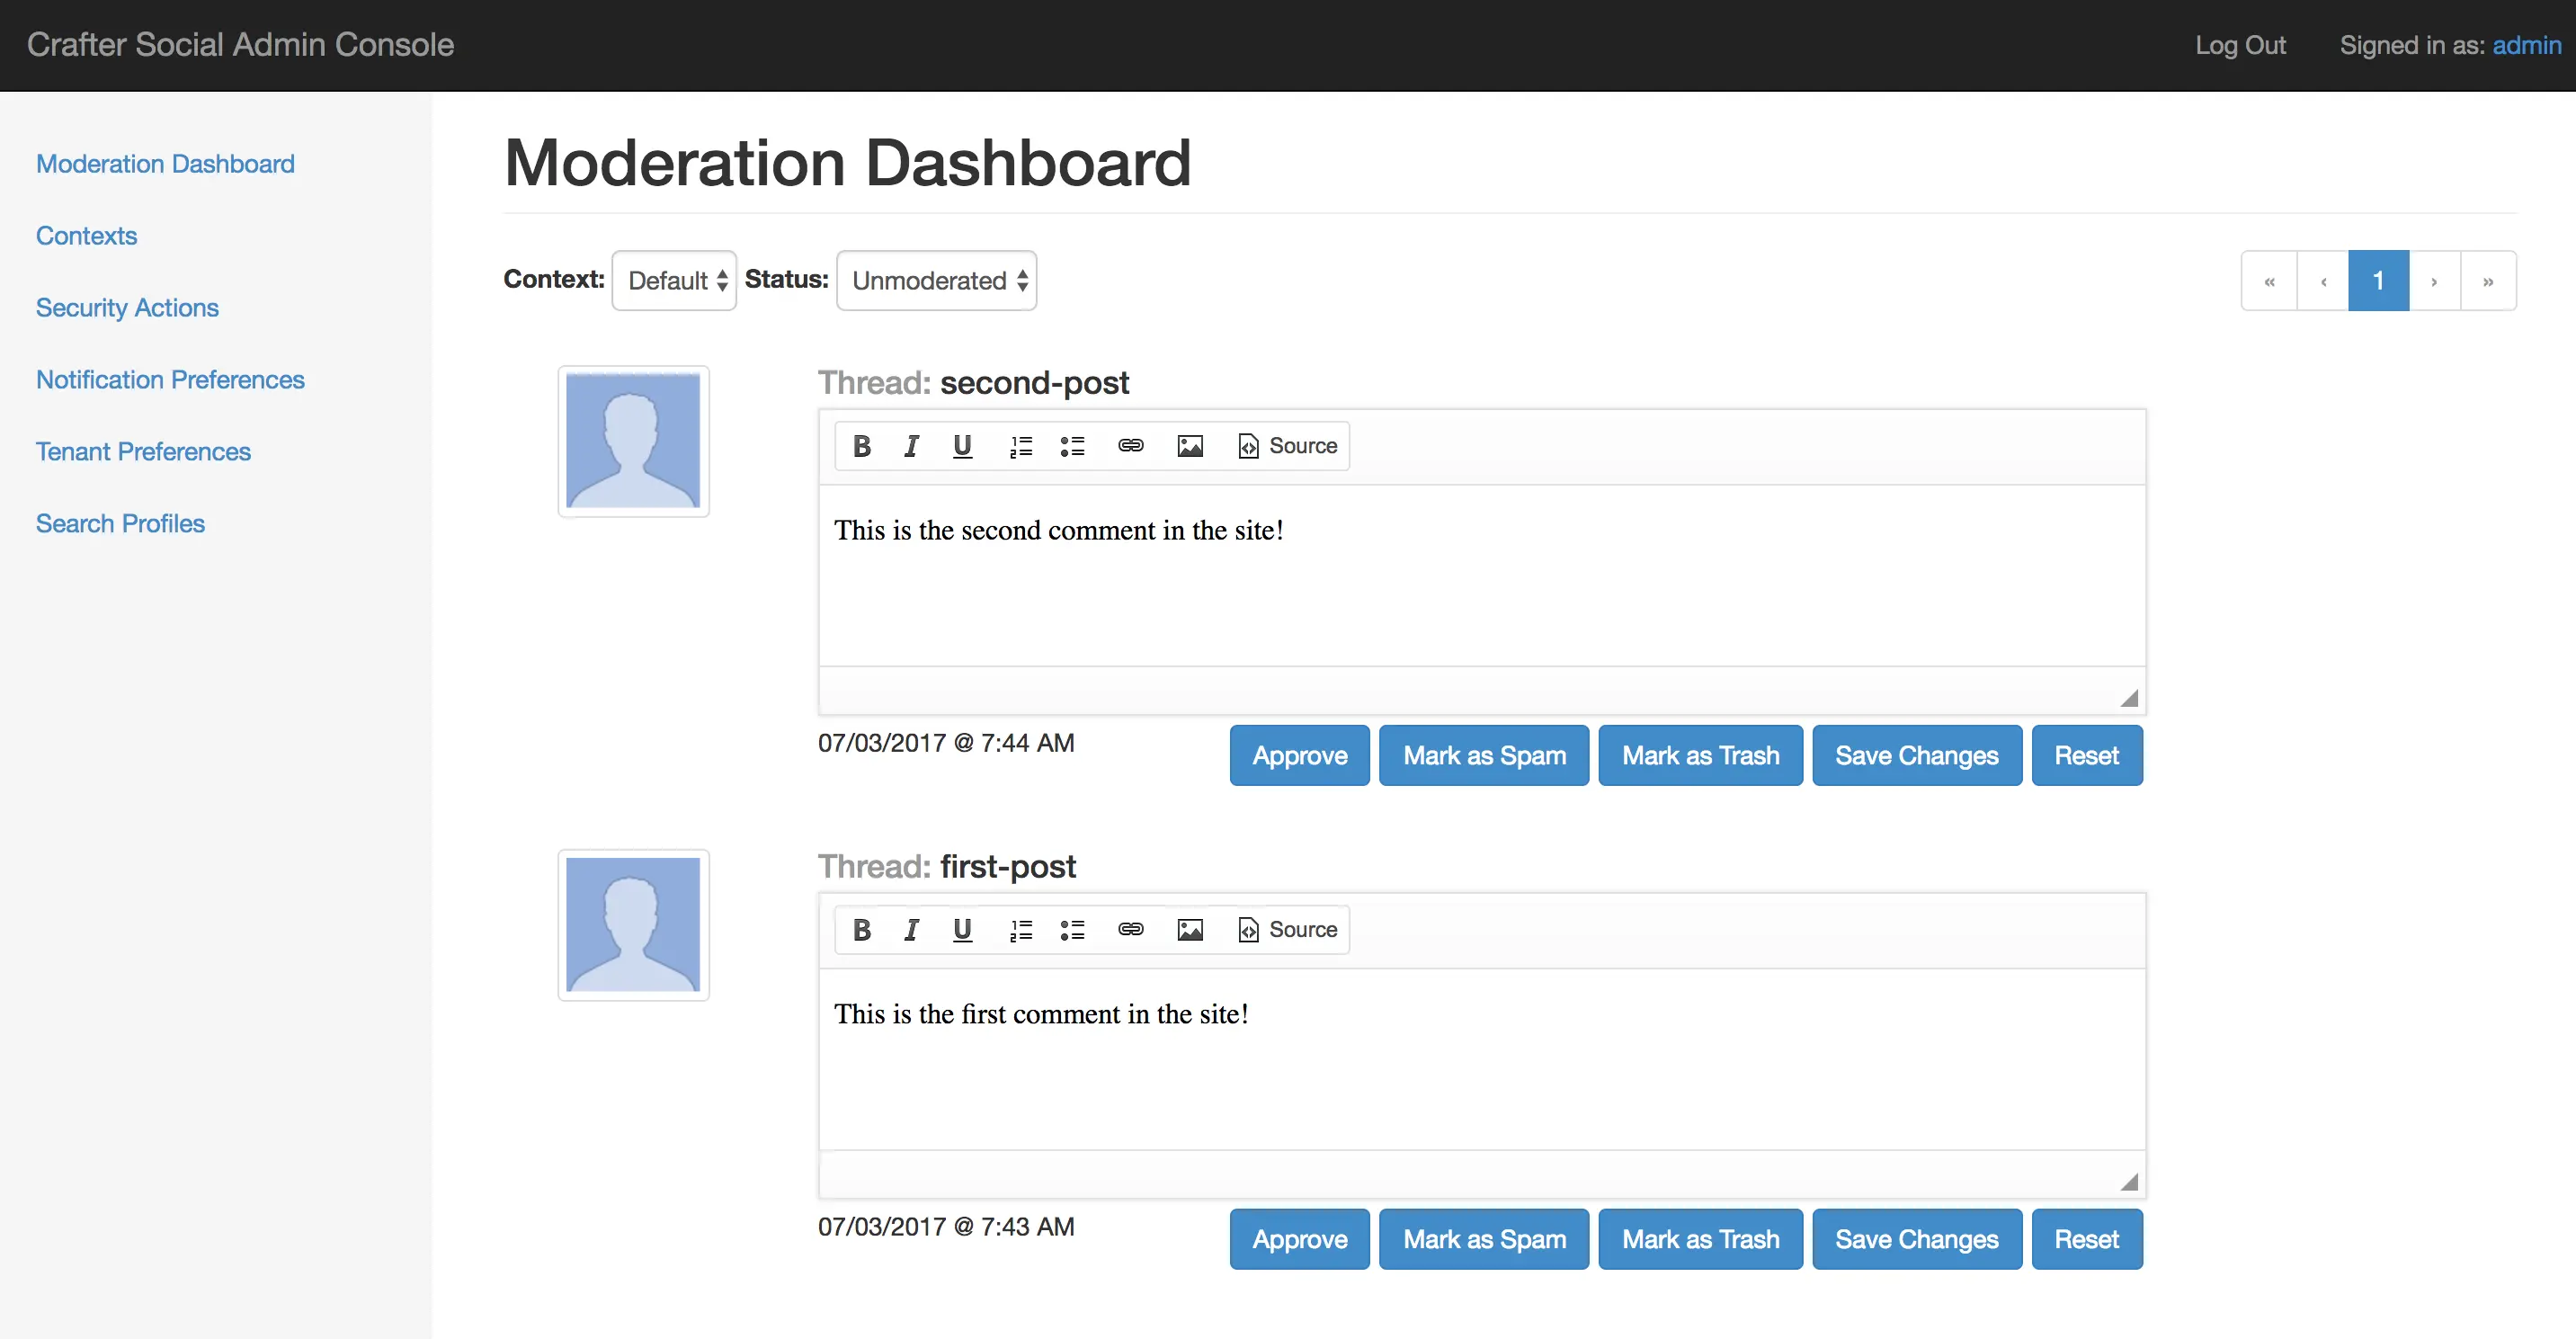Image resolution: width=2576 pixels, height=1339 pixels.
Task: Approve the second-post comment
Action: coord(1300,754)
